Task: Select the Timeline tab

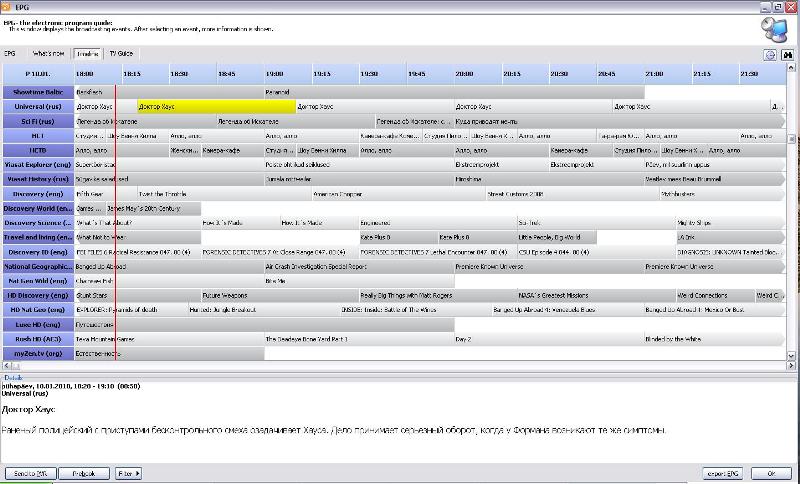Action: point(88,54)
